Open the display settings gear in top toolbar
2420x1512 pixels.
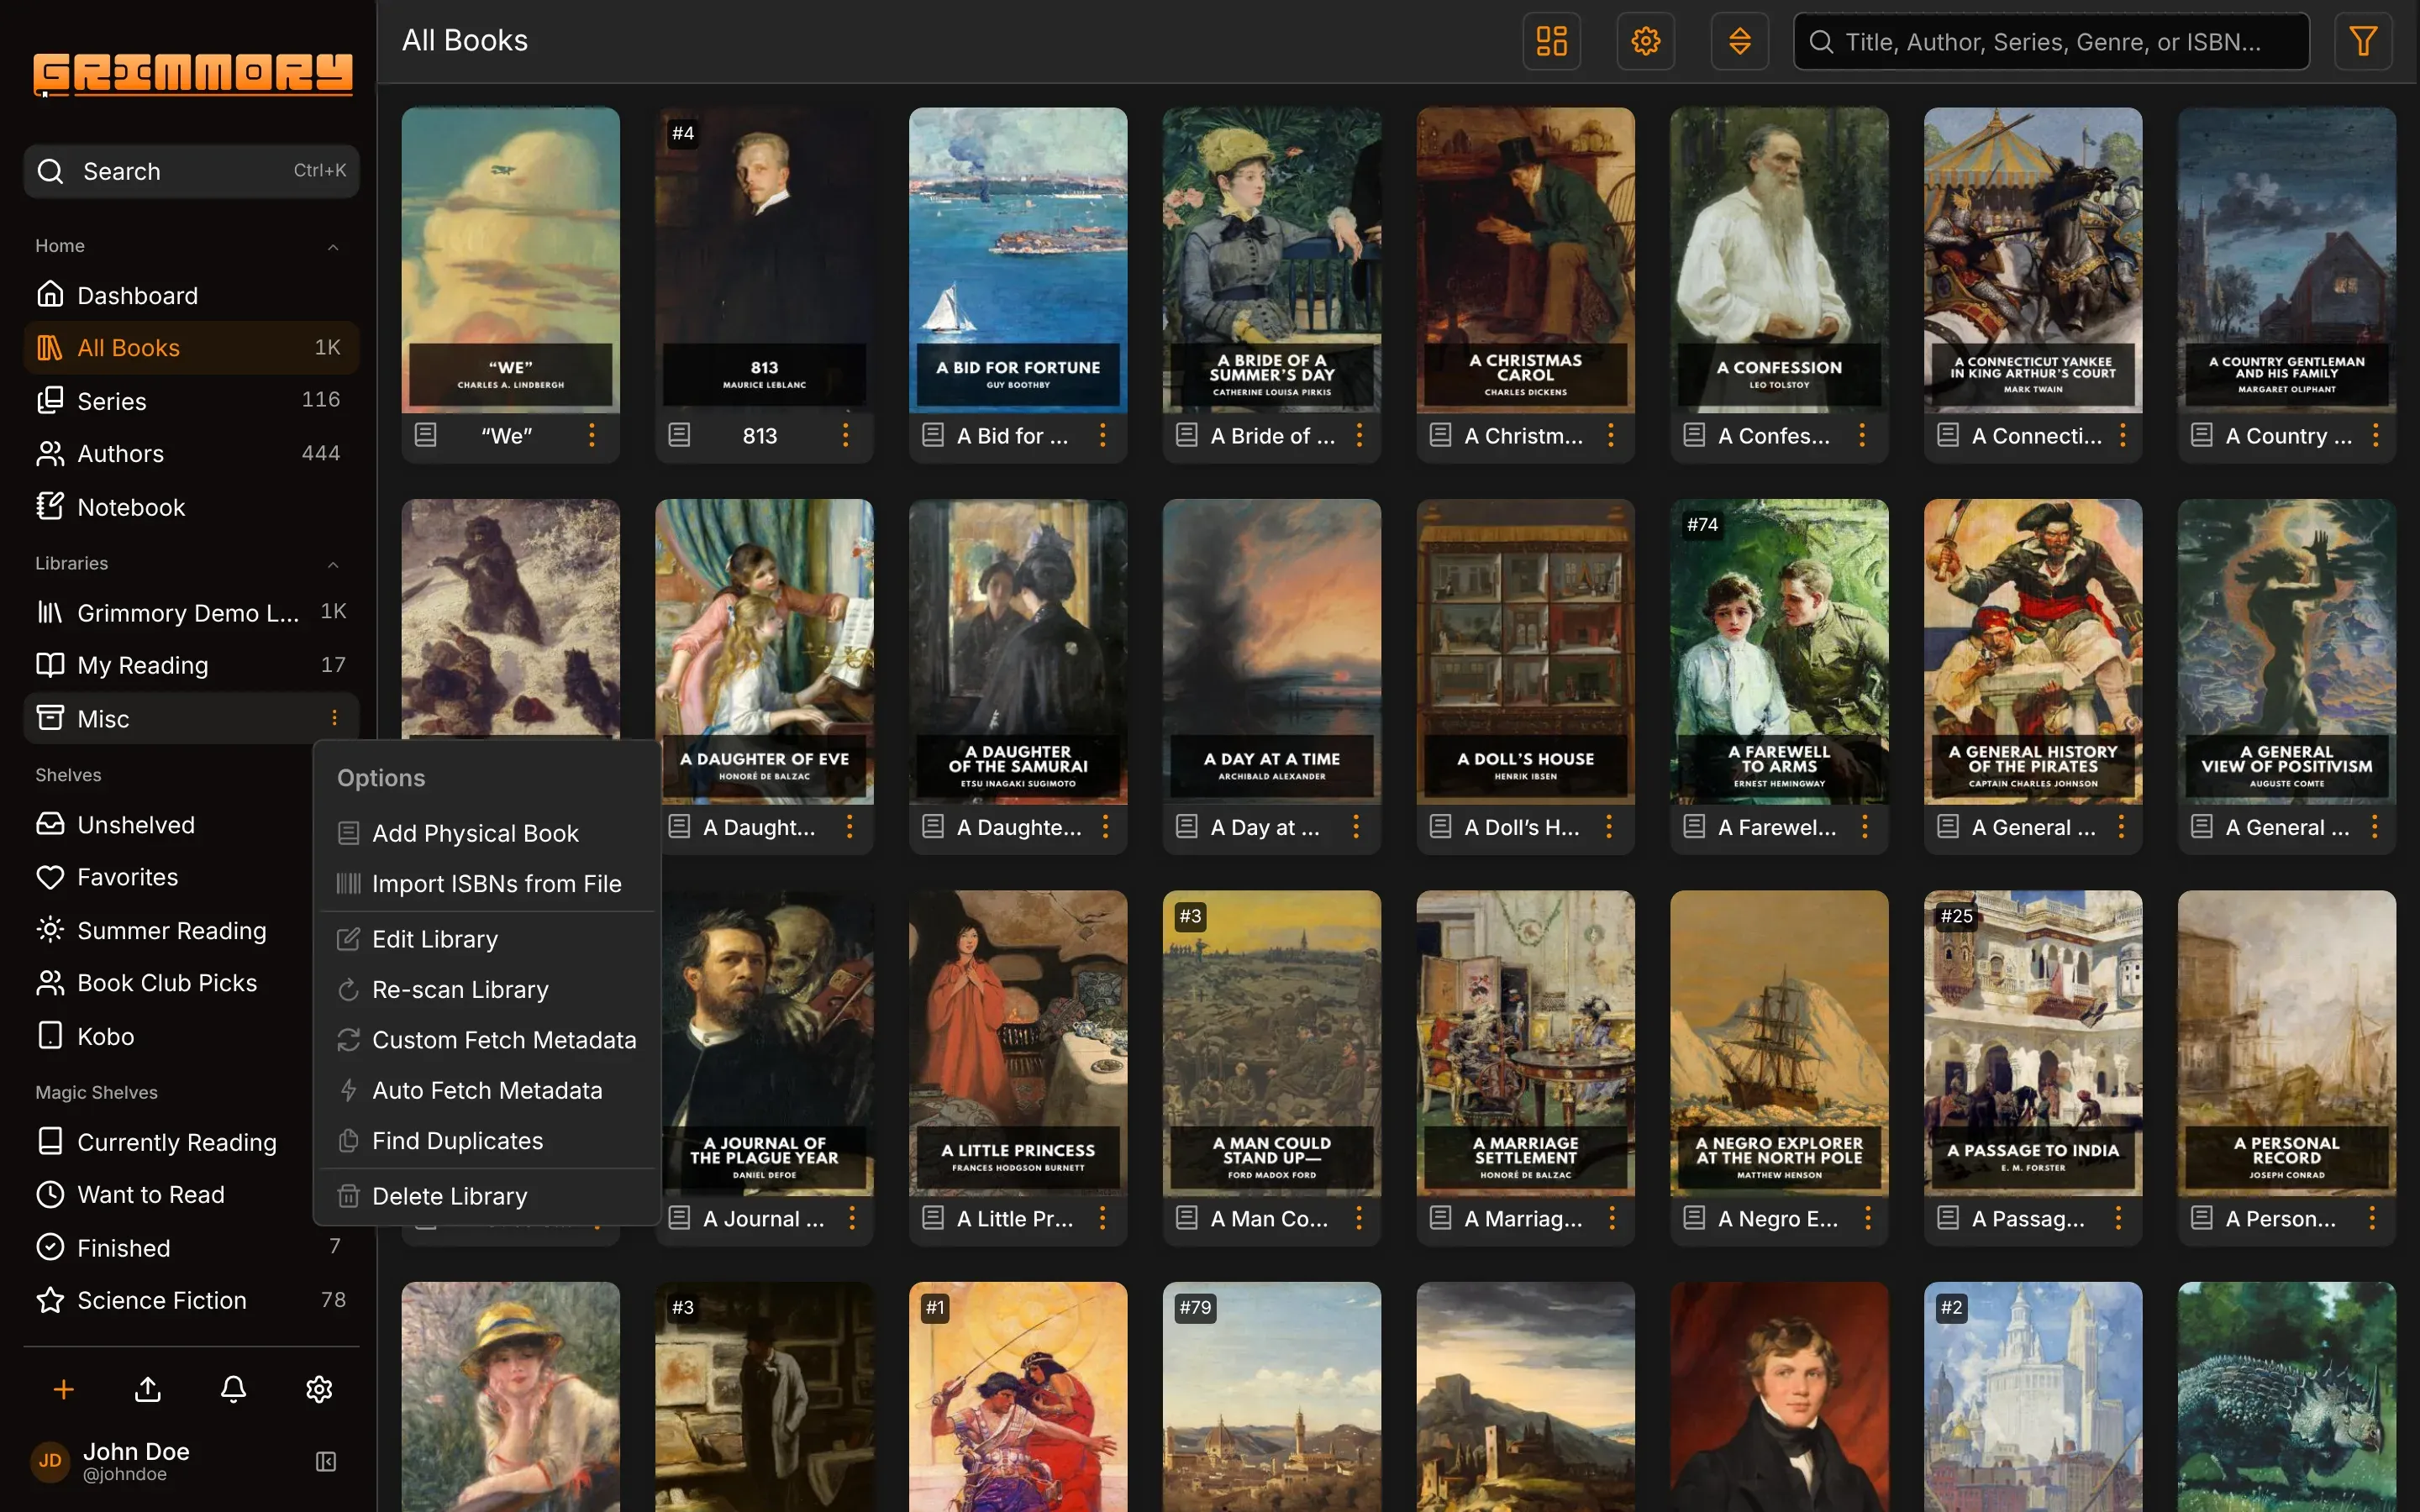tap(1645, 41)
